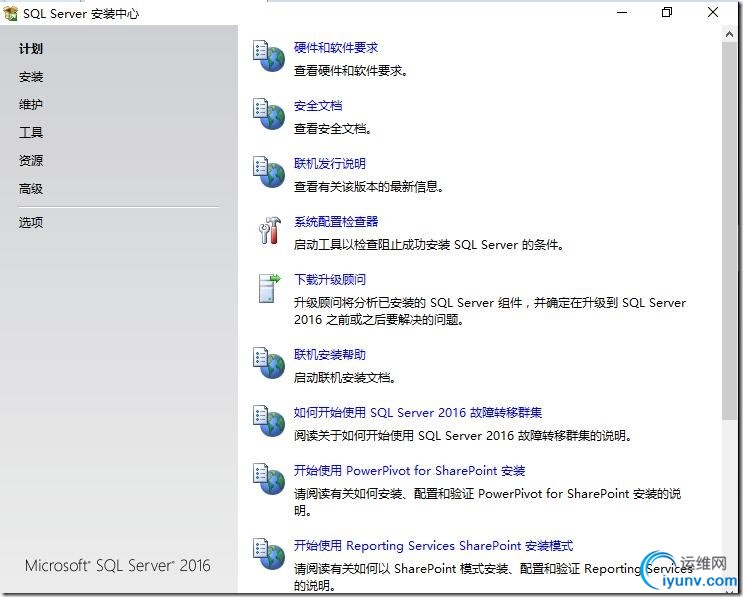Click the hammer and wrench icon for 系统配置检查器
This screenshot has width=743, height=597.
269,231
